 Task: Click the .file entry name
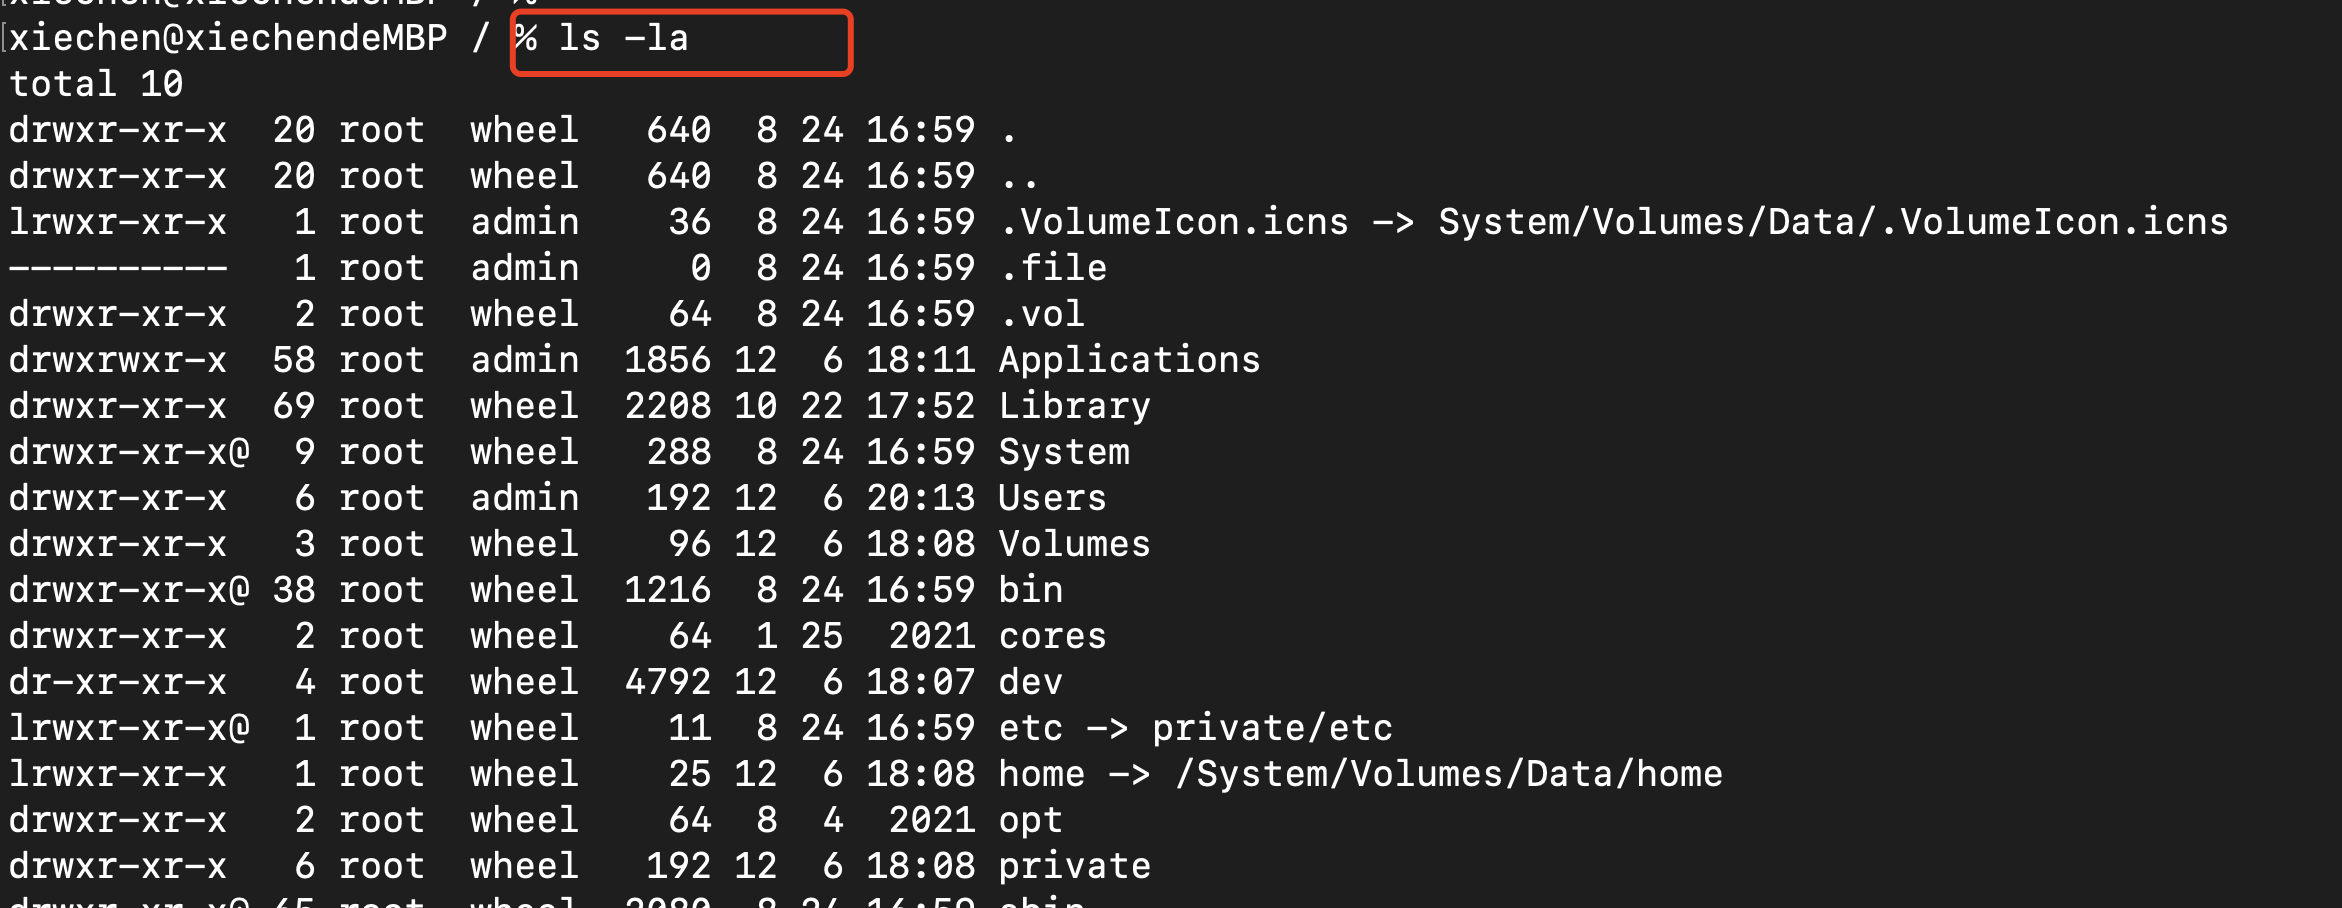1053,268
